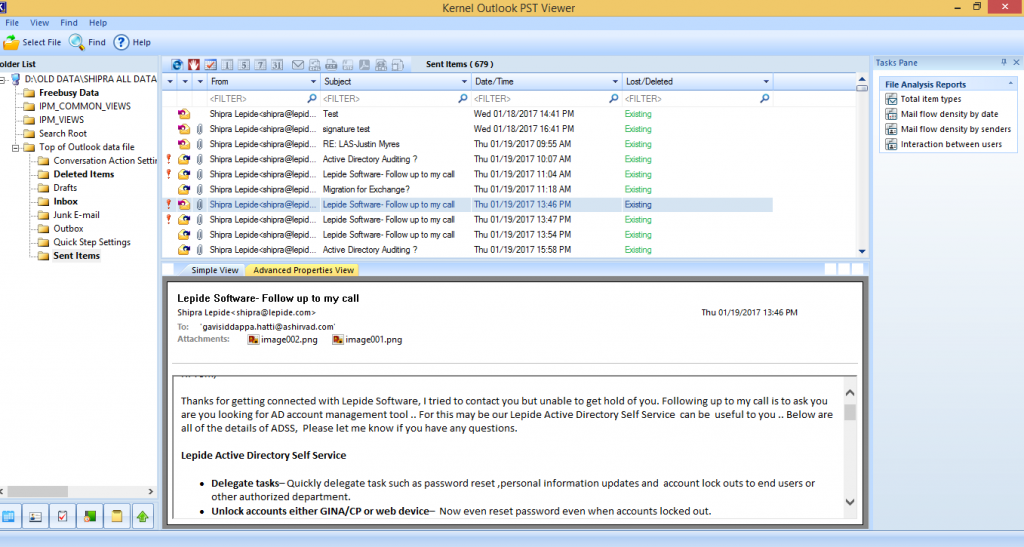Open the View menu
Screen dimensions: 1024x547
(x=39, y=23)
